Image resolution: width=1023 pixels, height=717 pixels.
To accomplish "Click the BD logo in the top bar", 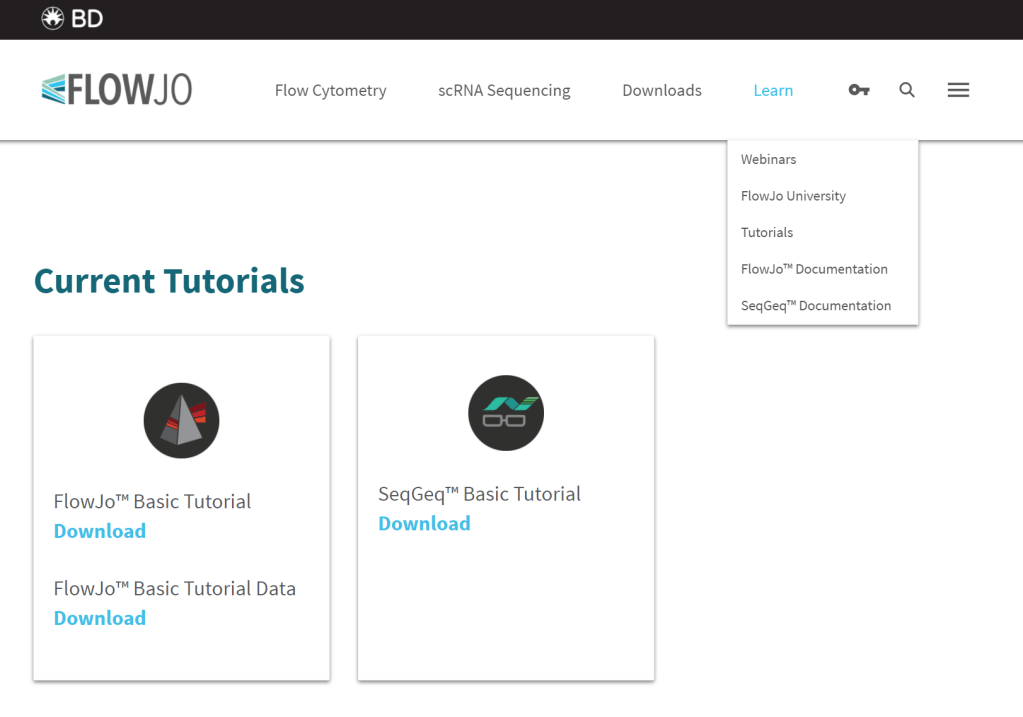I will 72,18.
